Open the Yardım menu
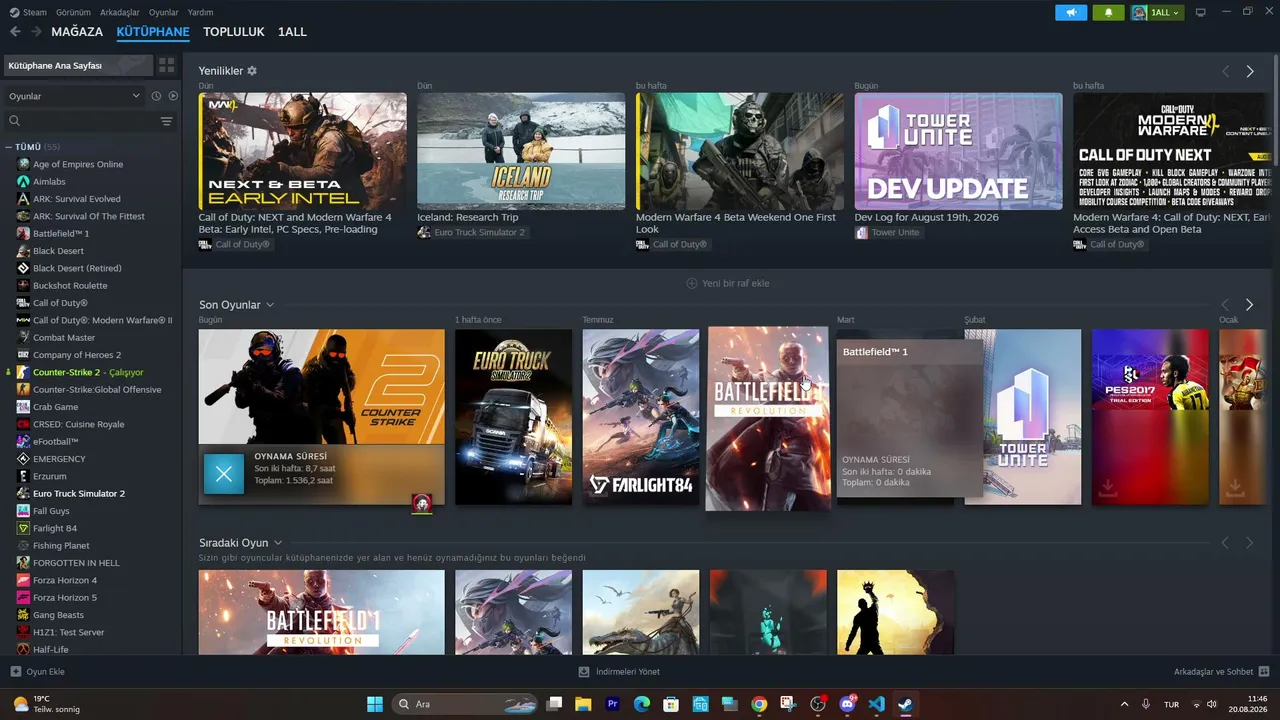1280x720 pixels. point(201,13)
